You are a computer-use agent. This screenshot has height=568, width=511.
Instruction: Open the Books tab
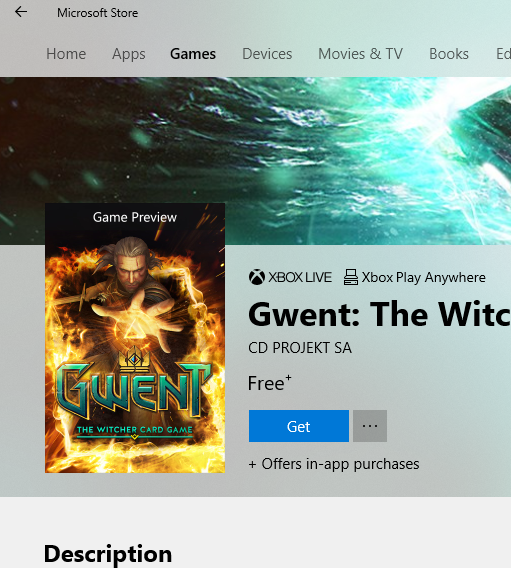point(449,54)
